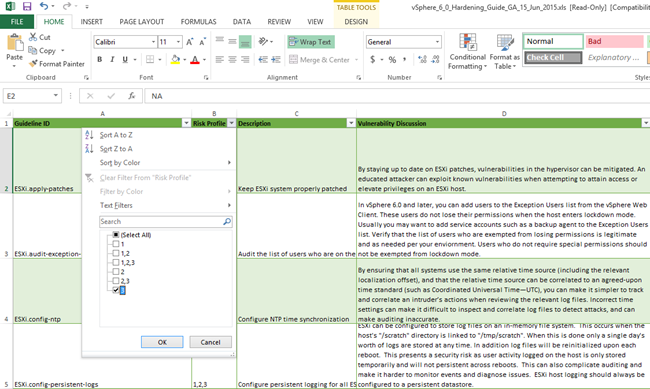Open the font name dropdown (Calibri)
Screen dimensions: 650x389
(153, 42)
